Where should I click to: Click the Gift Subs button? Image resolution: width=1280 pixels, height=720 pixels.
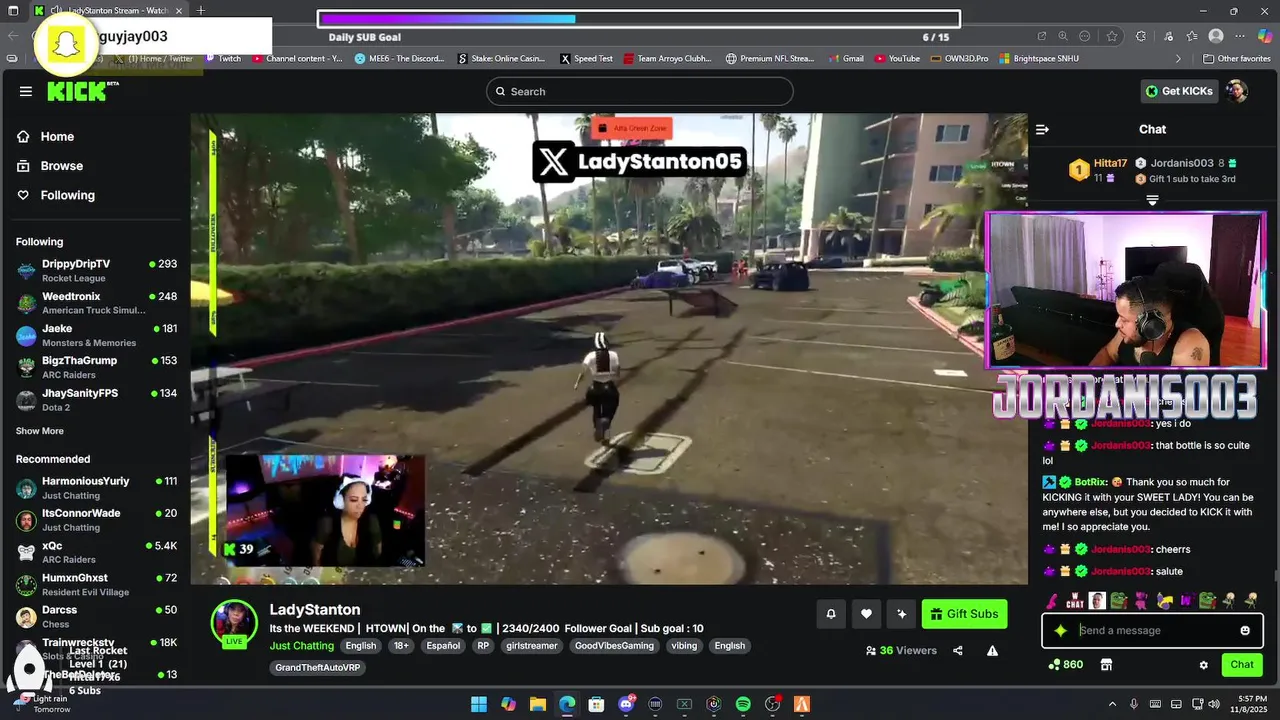964,614
